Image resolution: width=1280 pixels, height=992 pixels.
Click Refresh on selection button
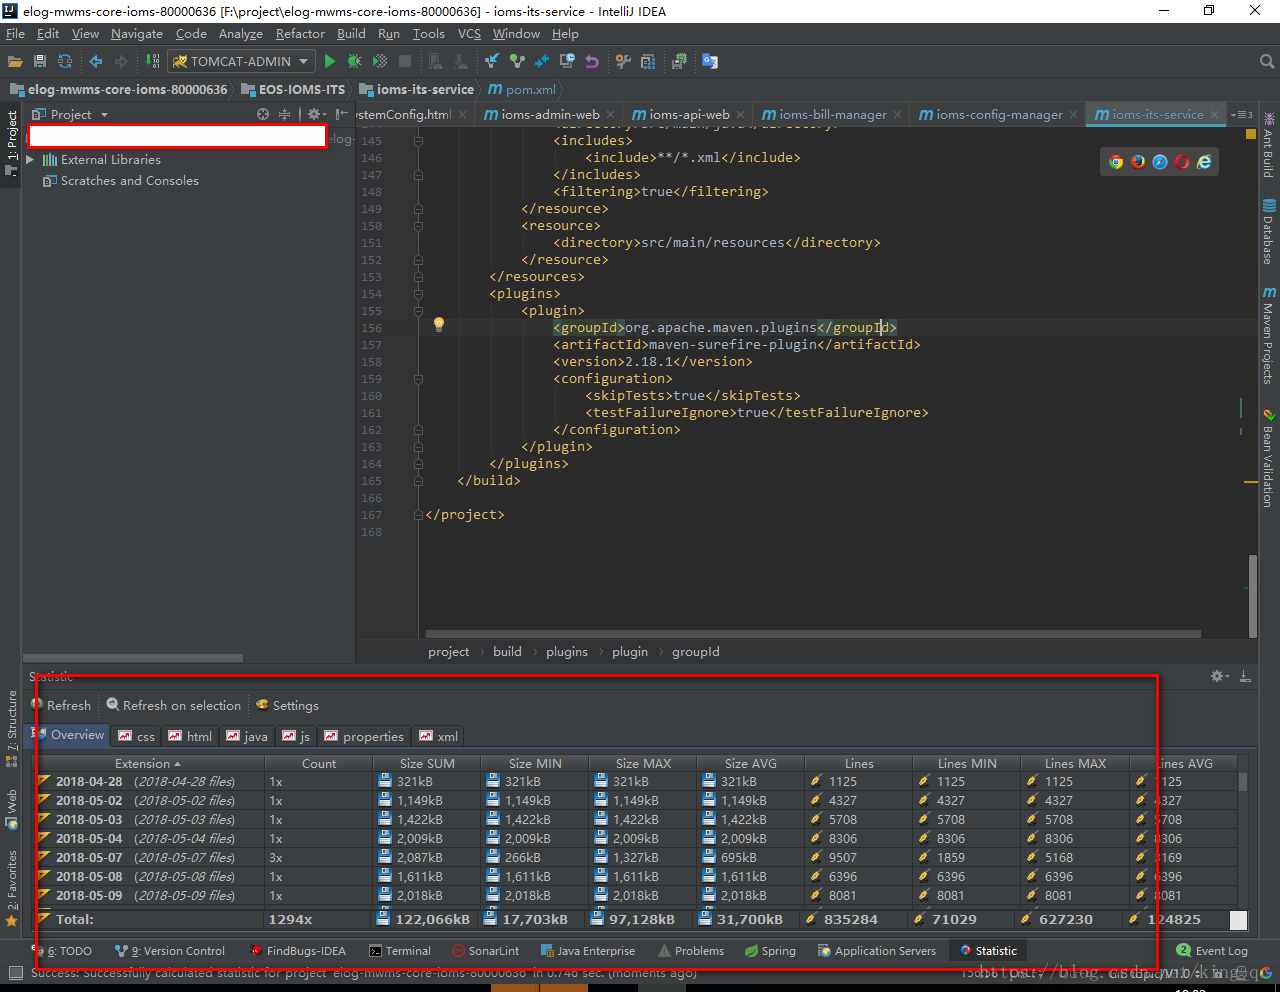click(x=174, y=705)
